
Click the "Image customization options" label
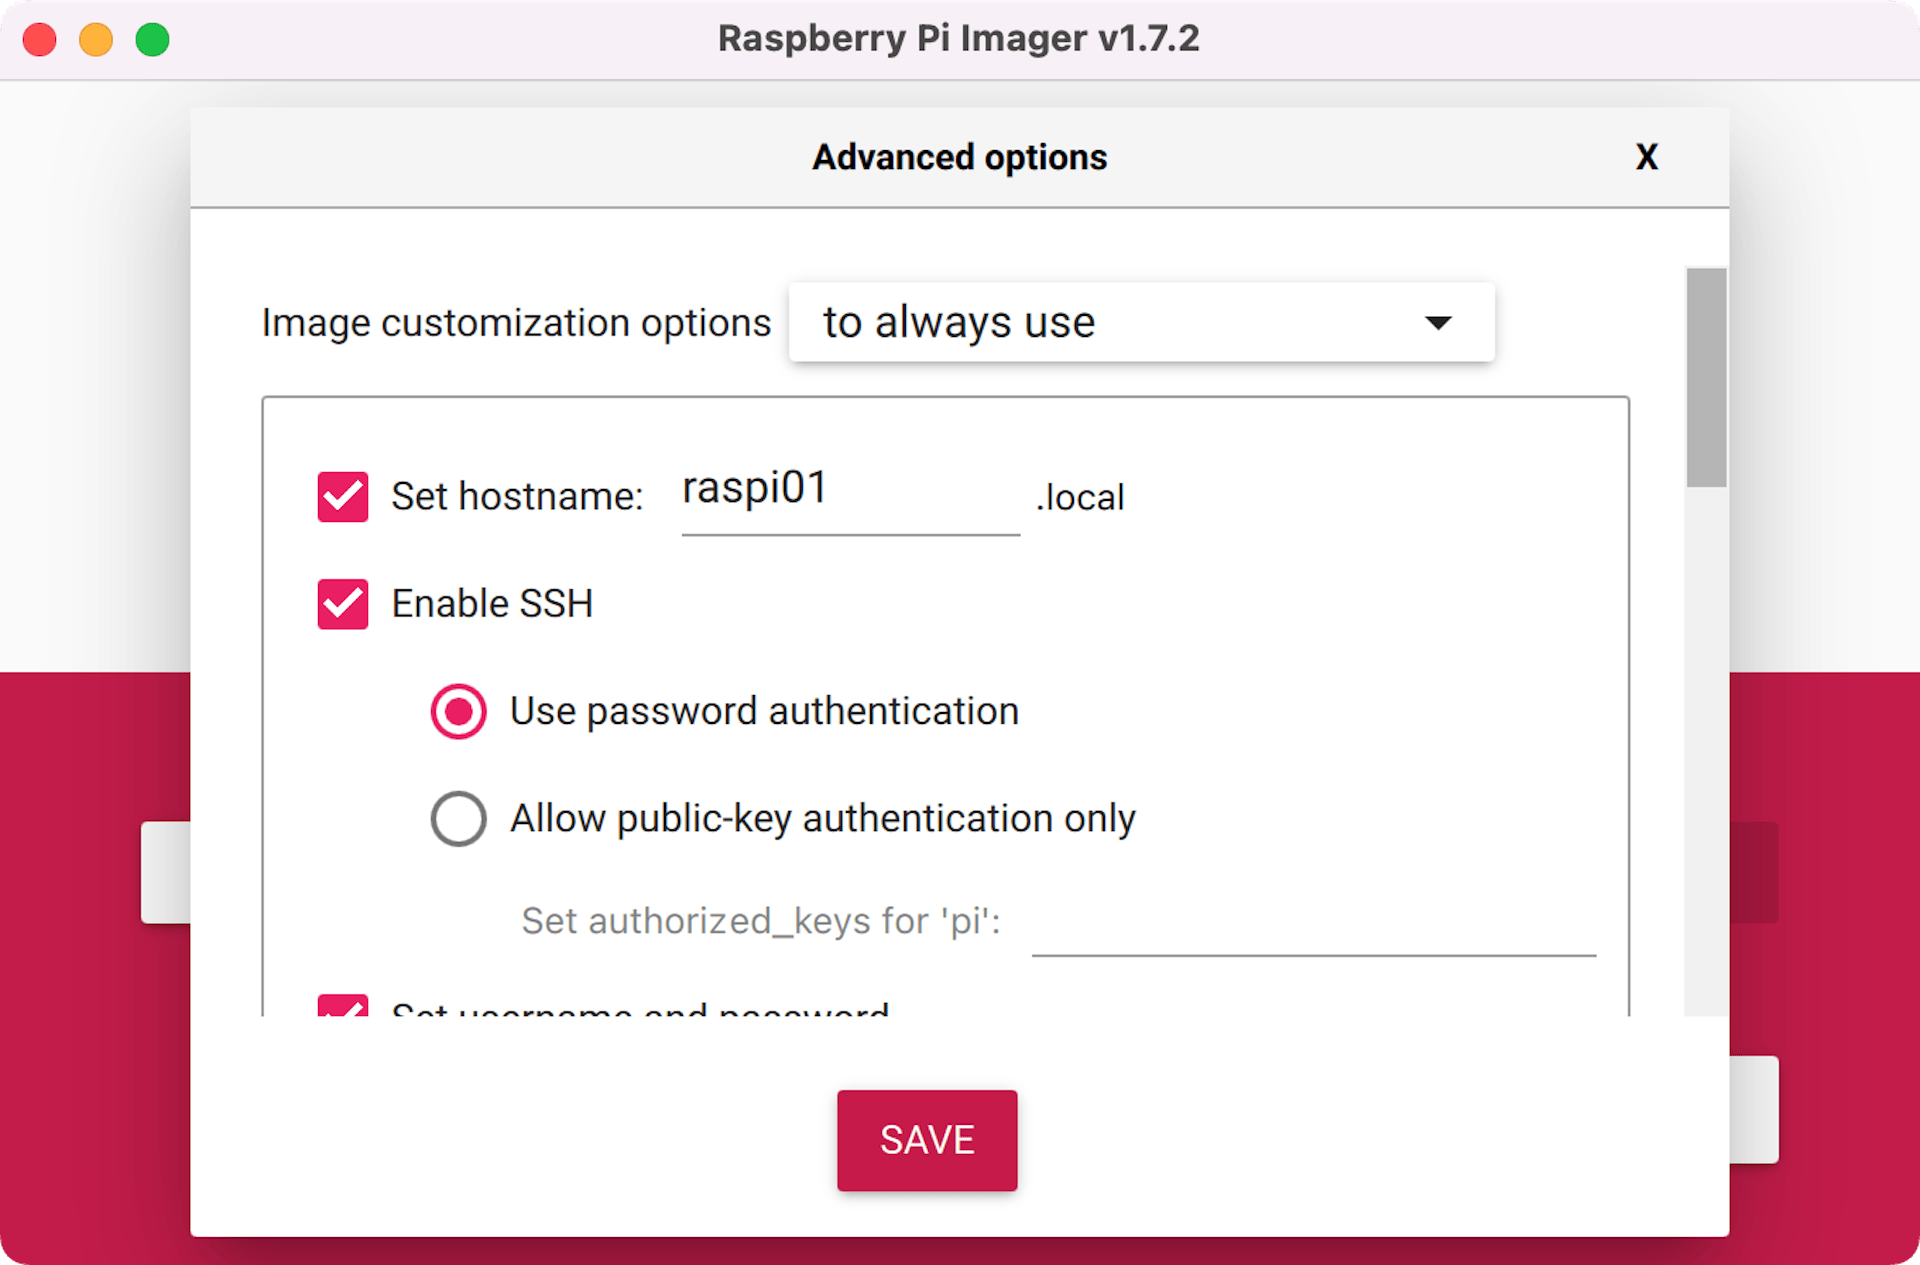click(516, 322)
